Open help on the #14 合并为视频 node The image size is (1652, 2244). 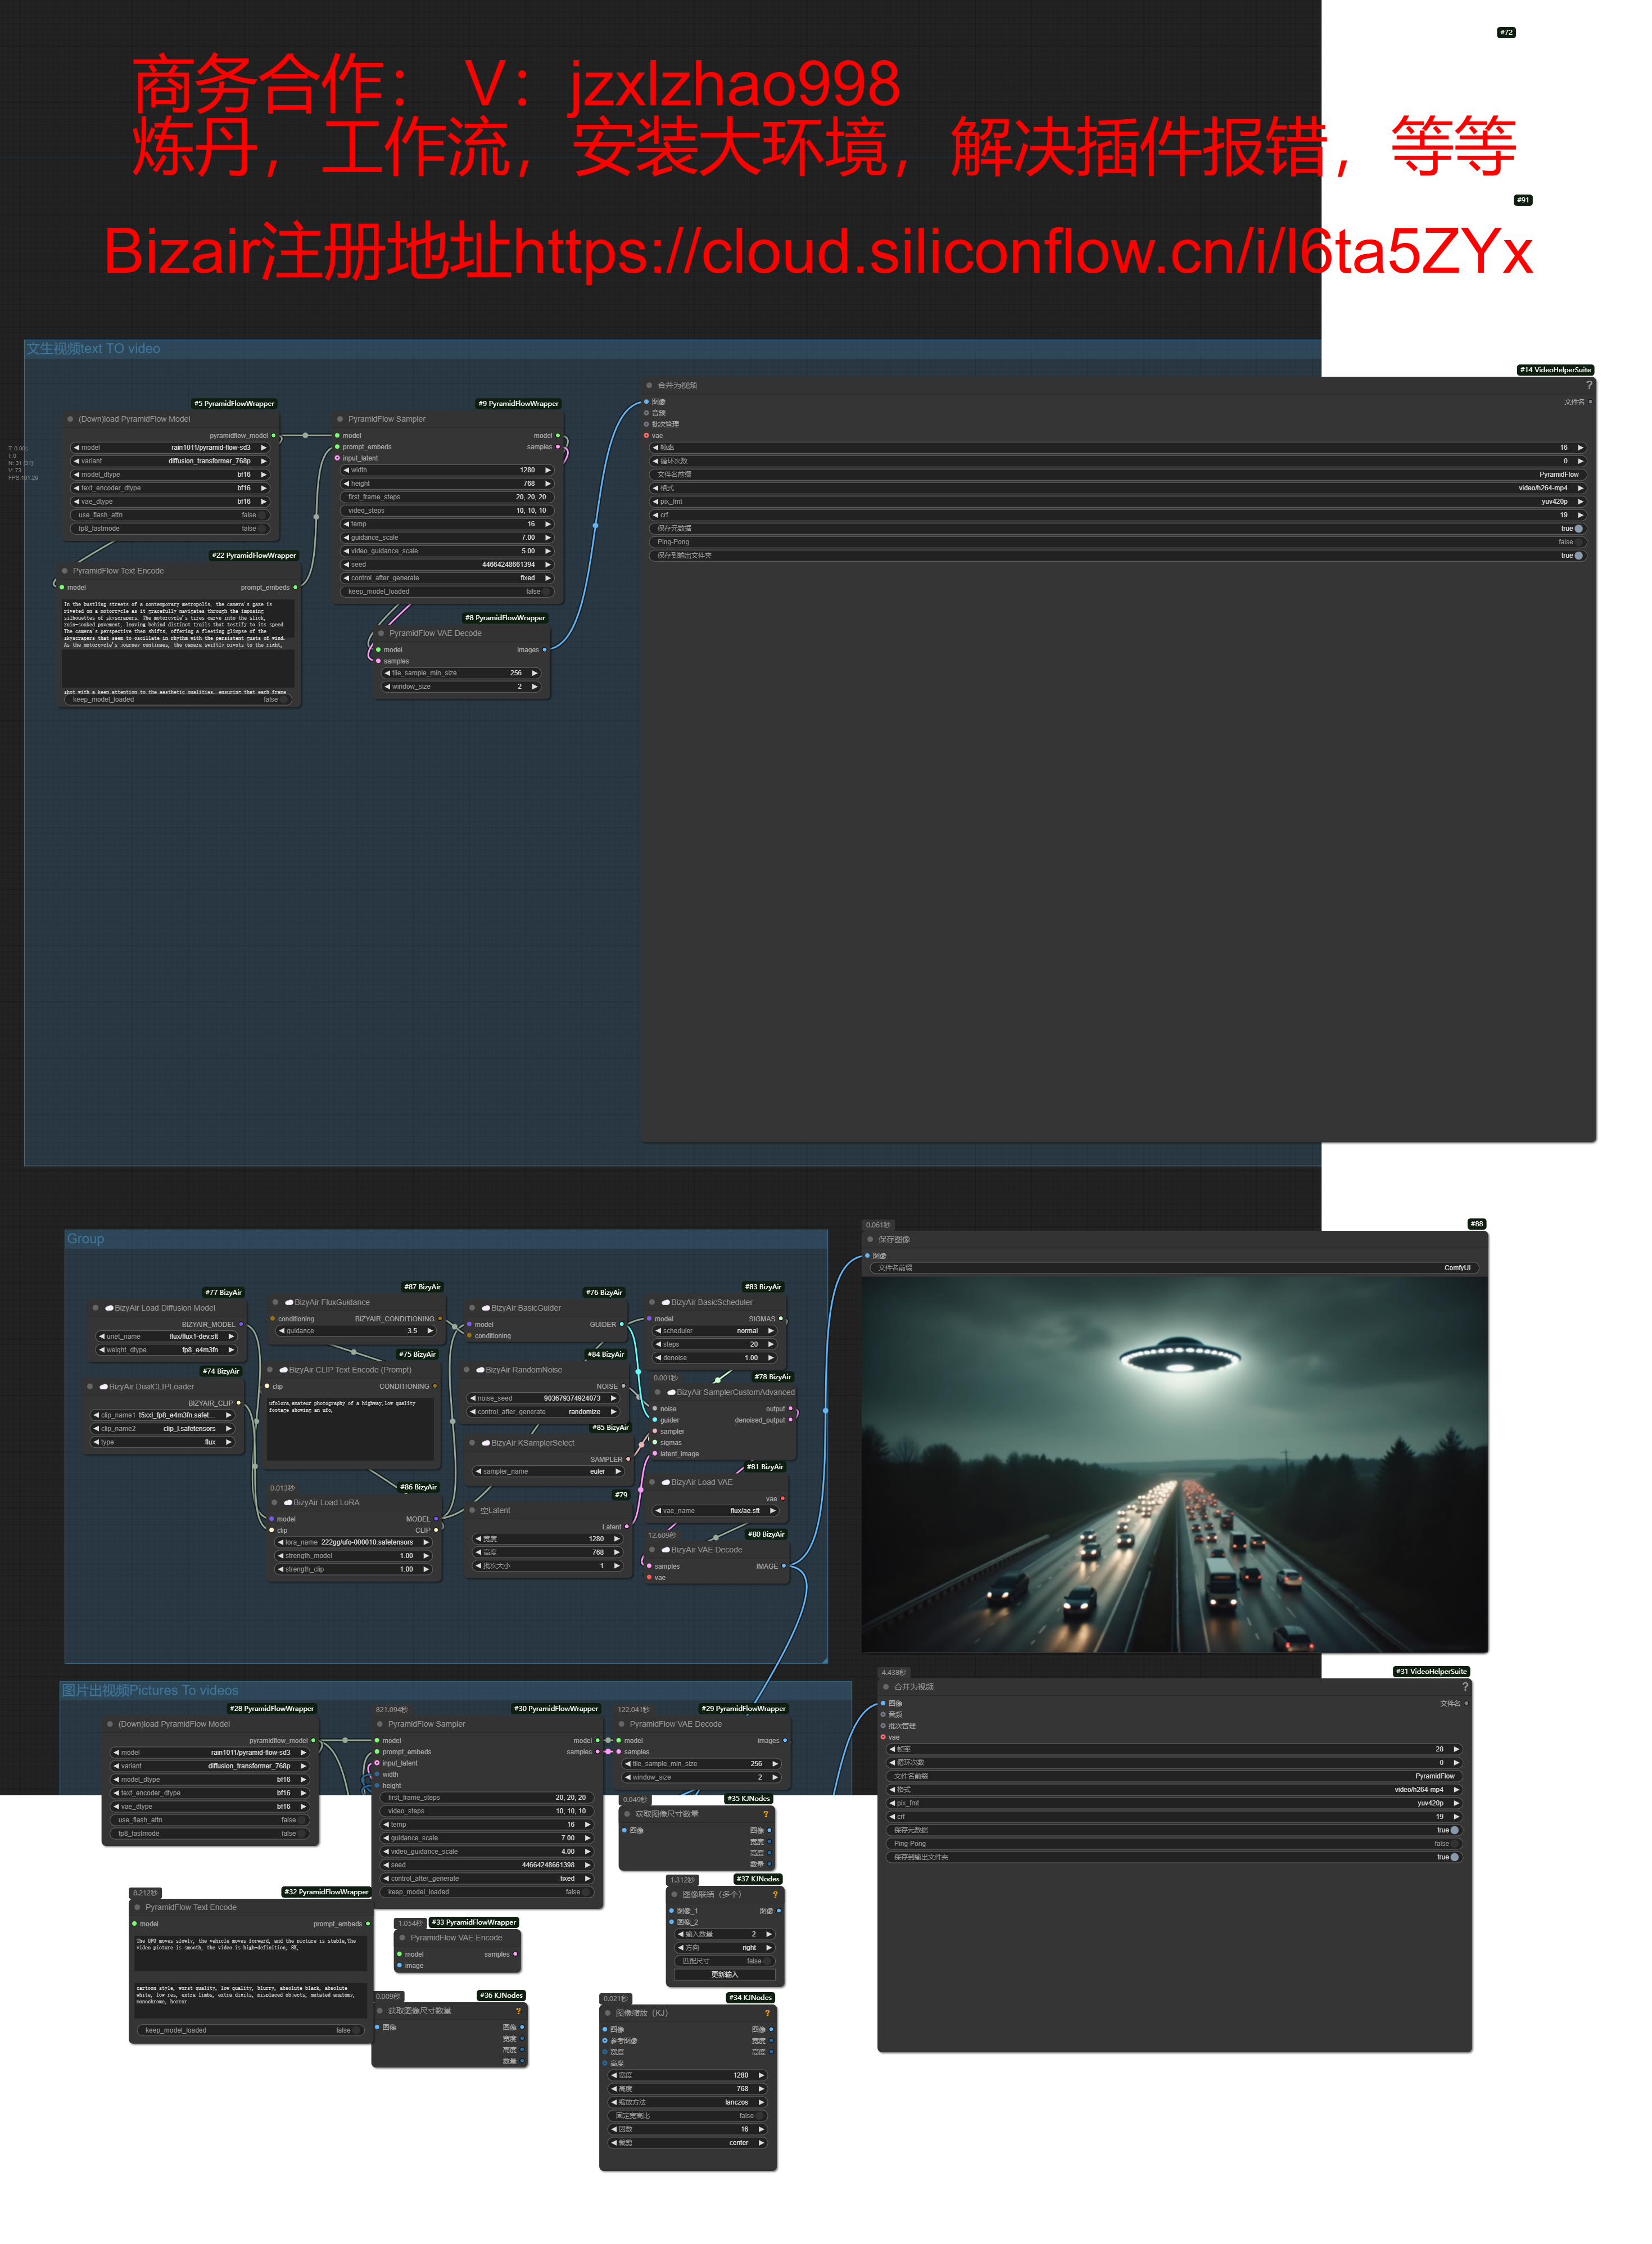tap(1588, 385)
